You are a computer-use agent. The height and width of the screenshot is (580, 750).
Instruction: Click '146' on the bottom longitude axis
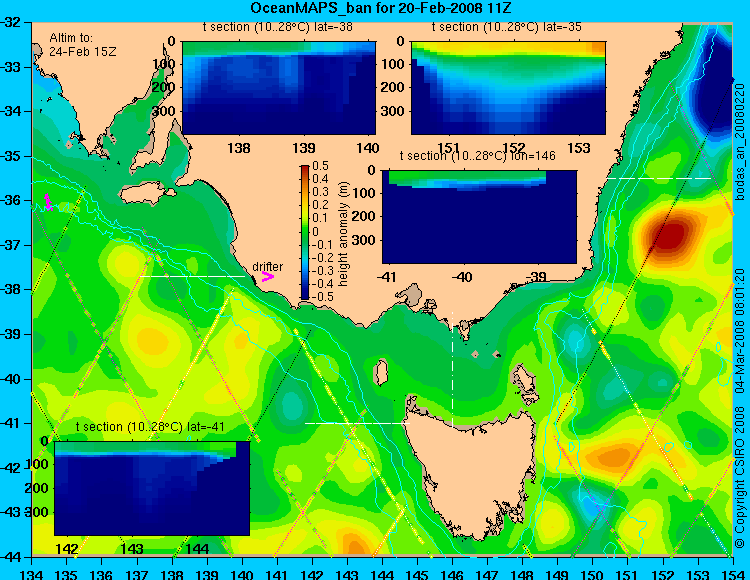point(452,574)
